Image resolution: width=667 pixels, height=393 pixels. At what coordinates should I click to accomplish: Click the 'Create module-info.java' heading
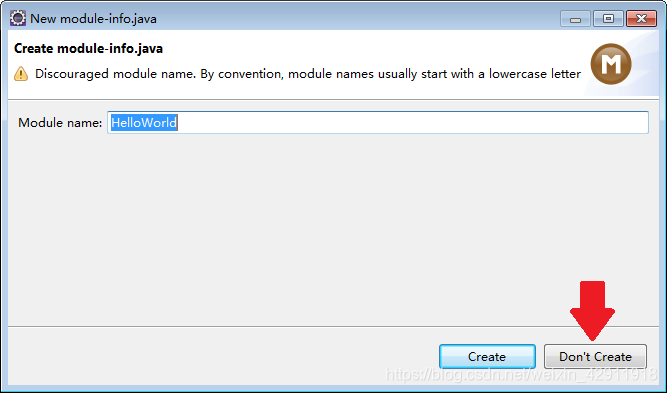(88, 48)
